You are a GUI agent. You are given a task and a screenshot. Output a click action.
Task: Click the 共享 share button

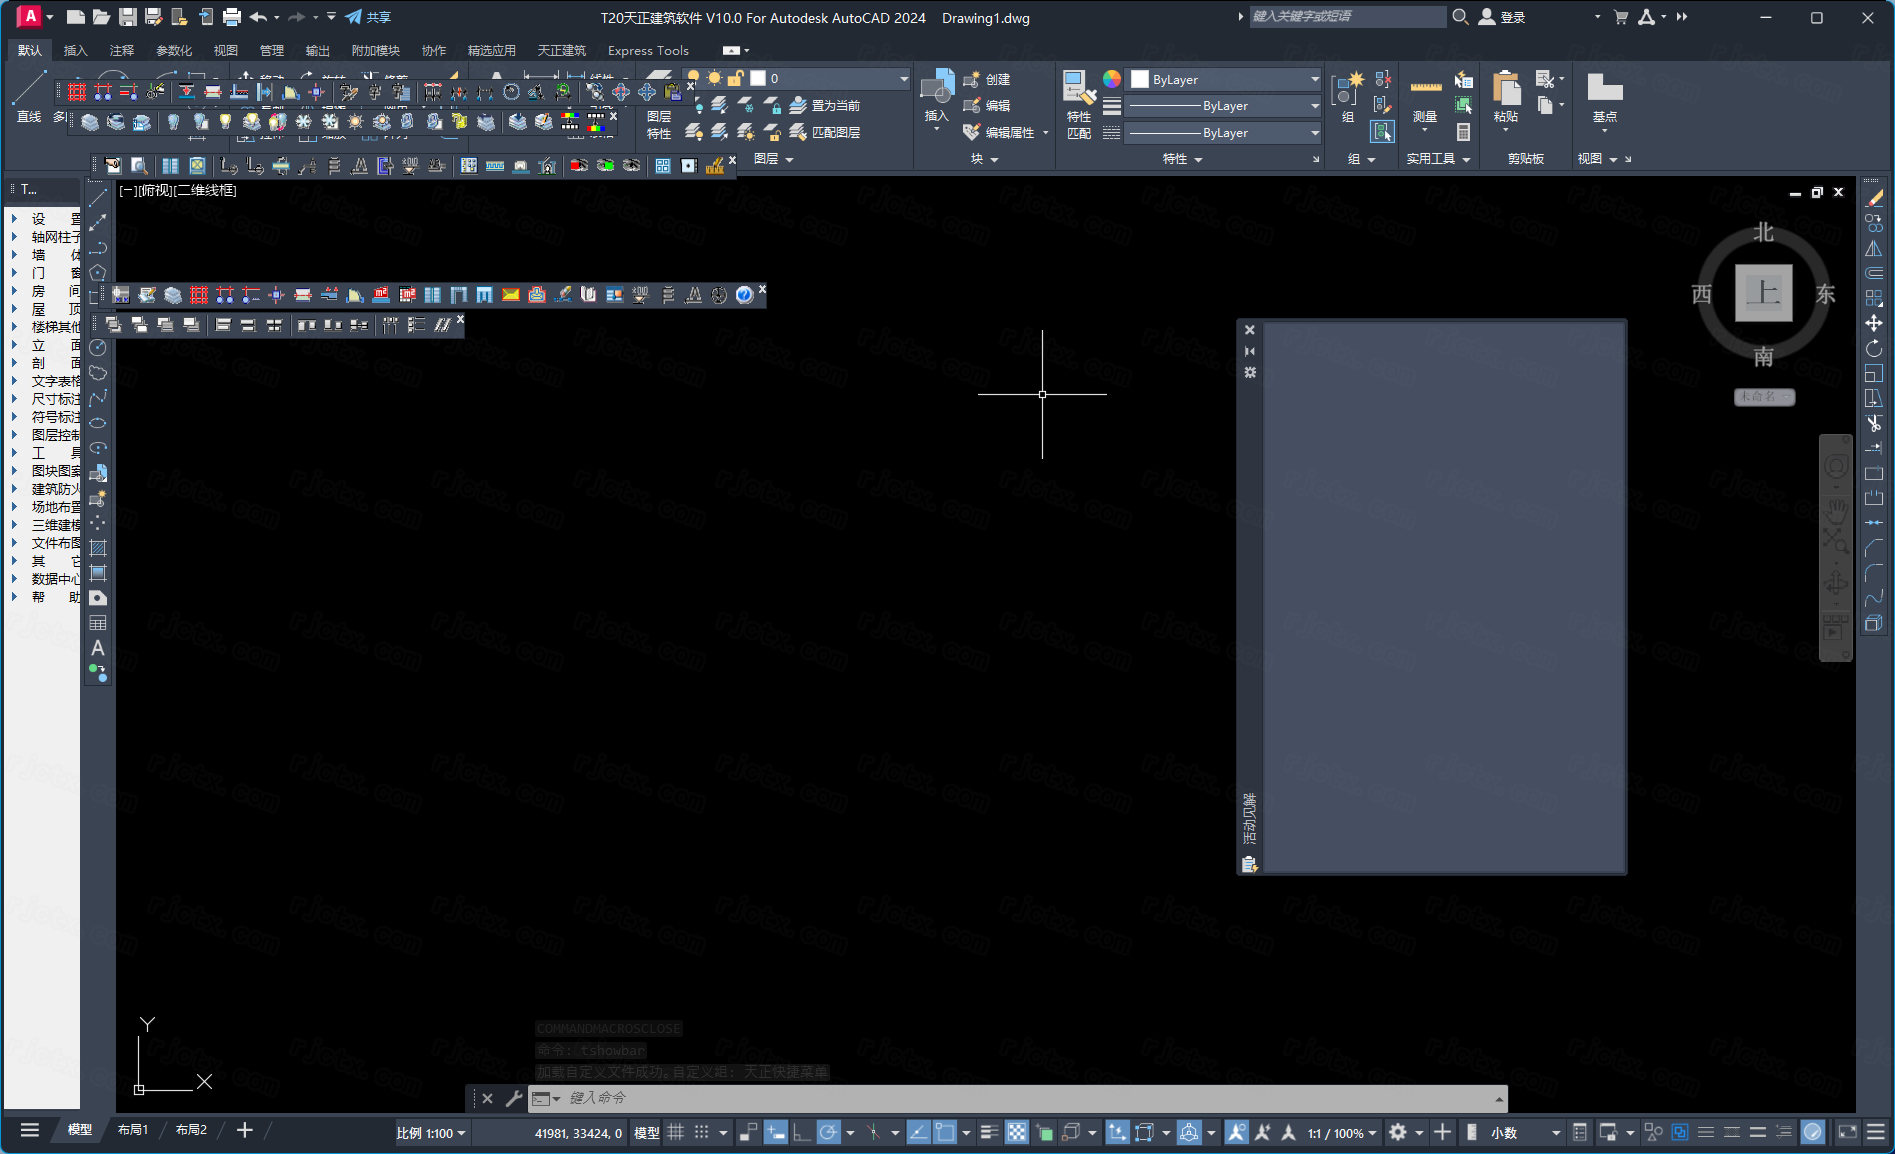(368, 17)
